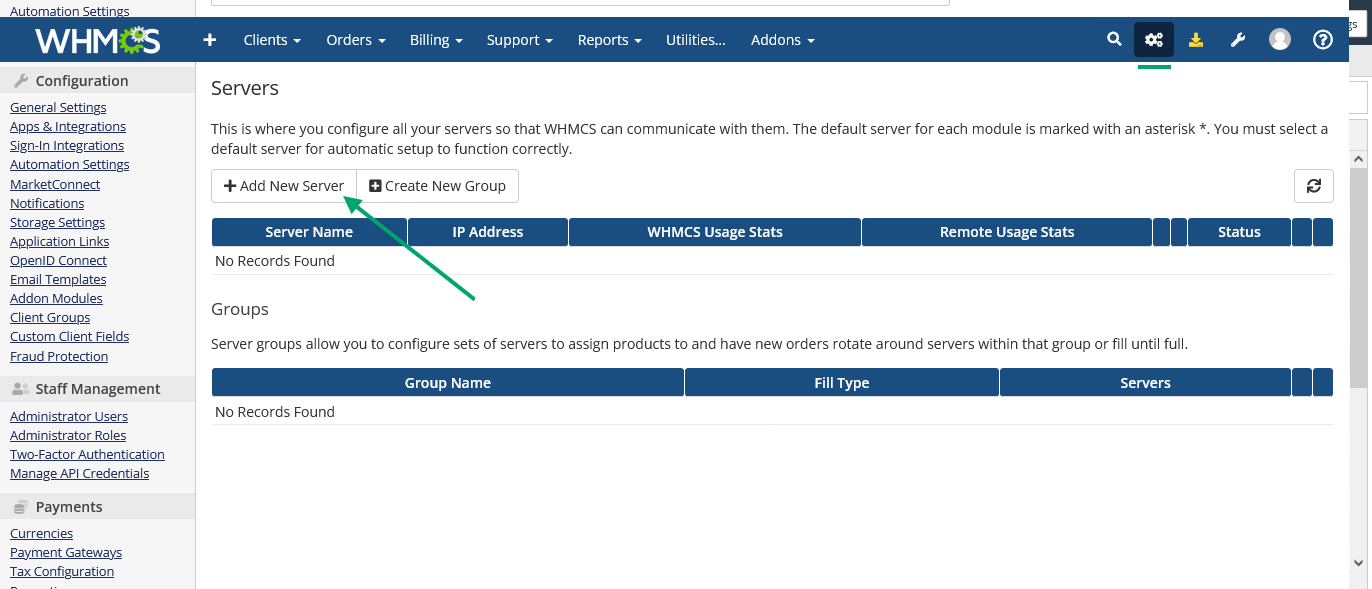The width and height of the screenshot is (1372, 589).
Task: Click the WHMCS logo
Action: pyautogui.click(x=97, y=40)
